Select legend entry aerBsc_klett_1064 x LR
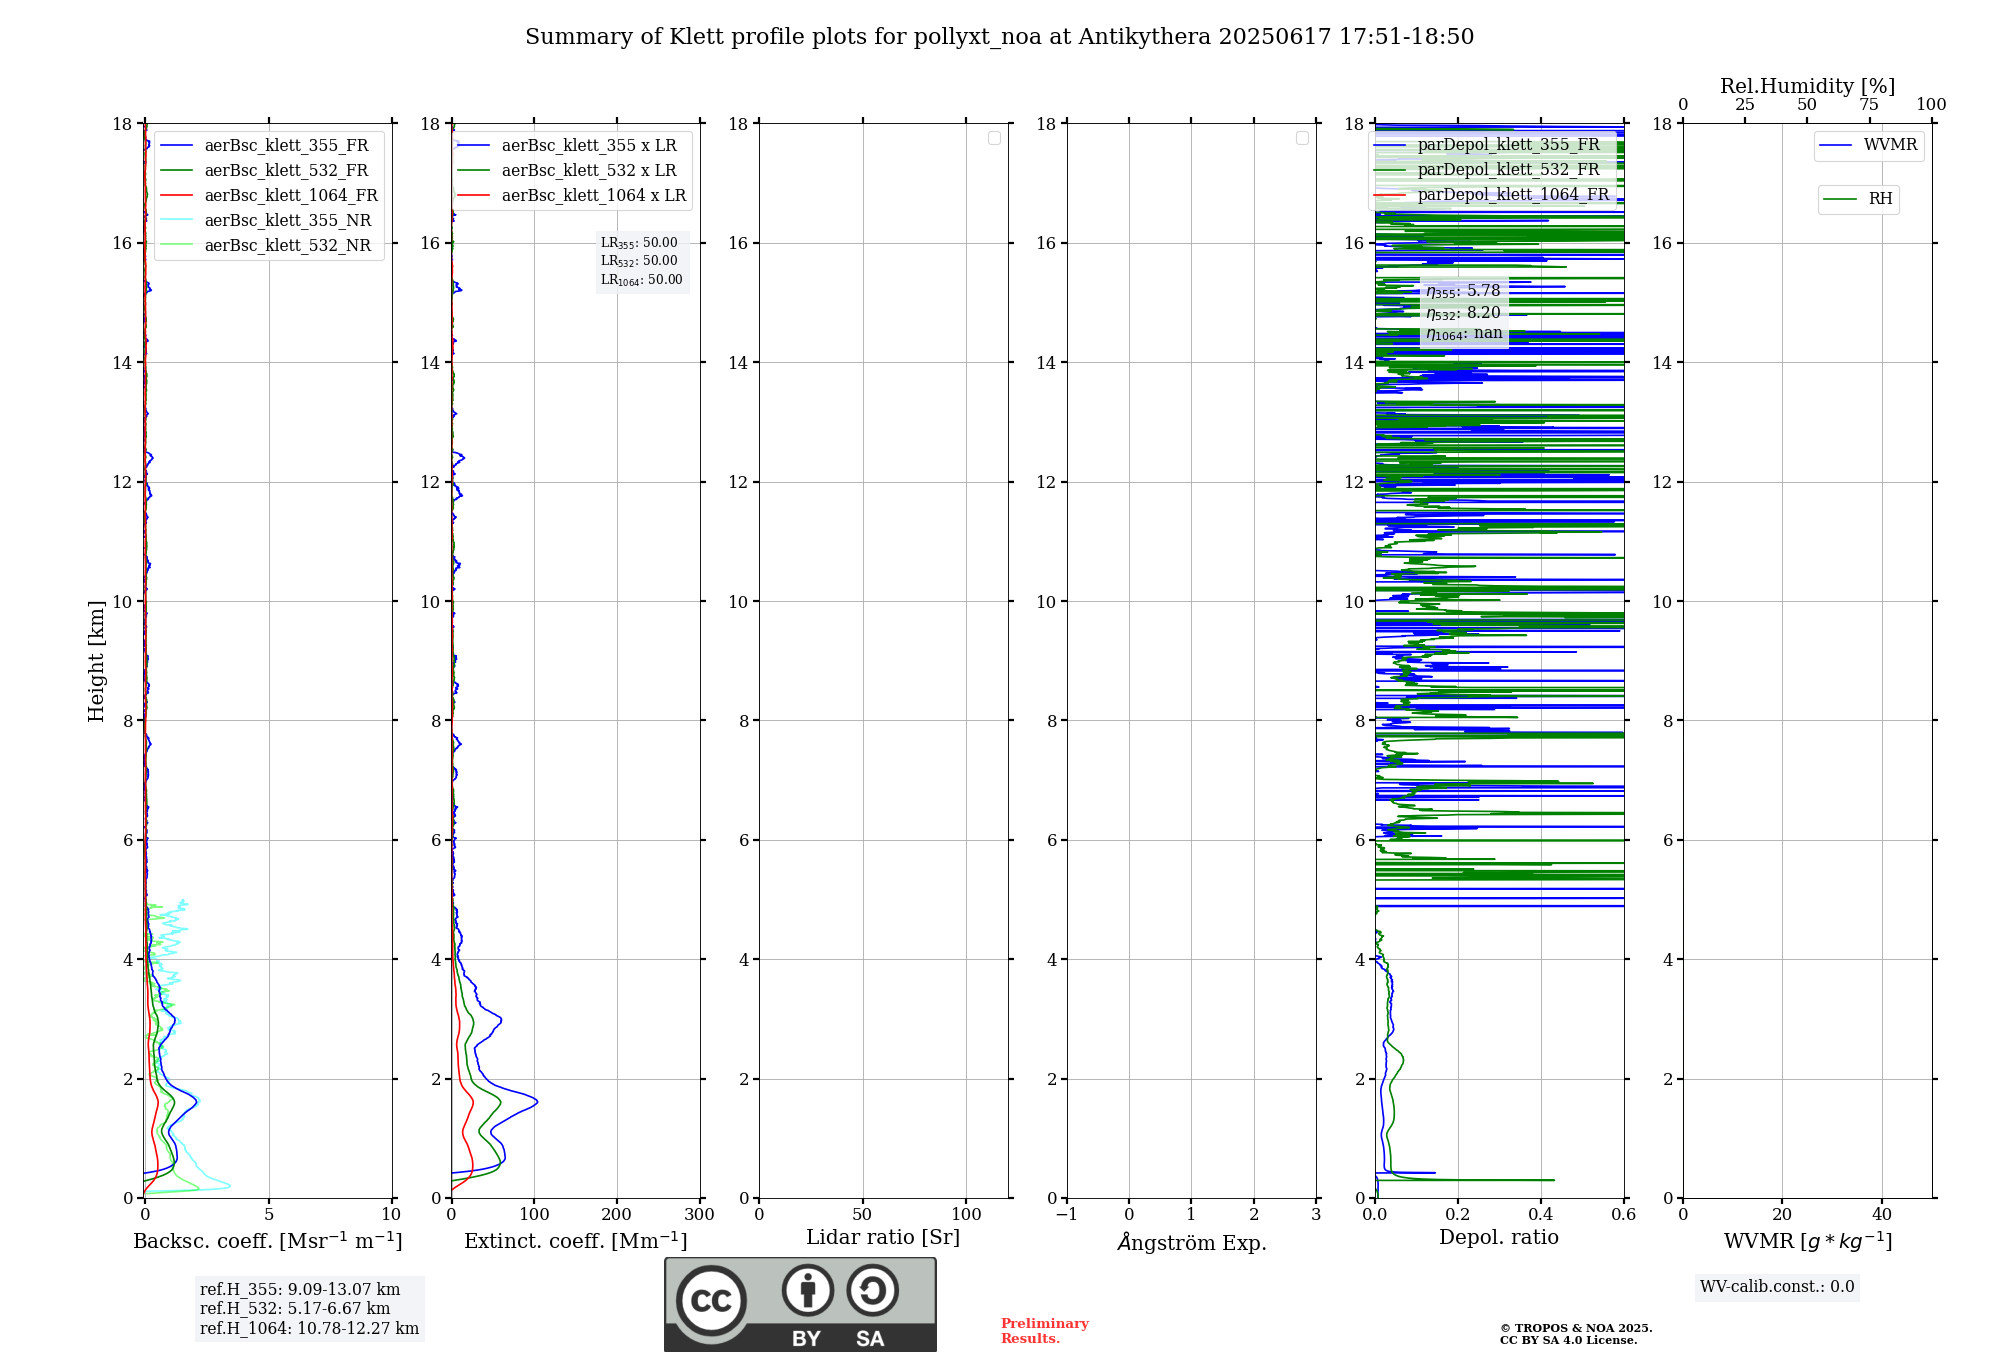 coord(572,196)
